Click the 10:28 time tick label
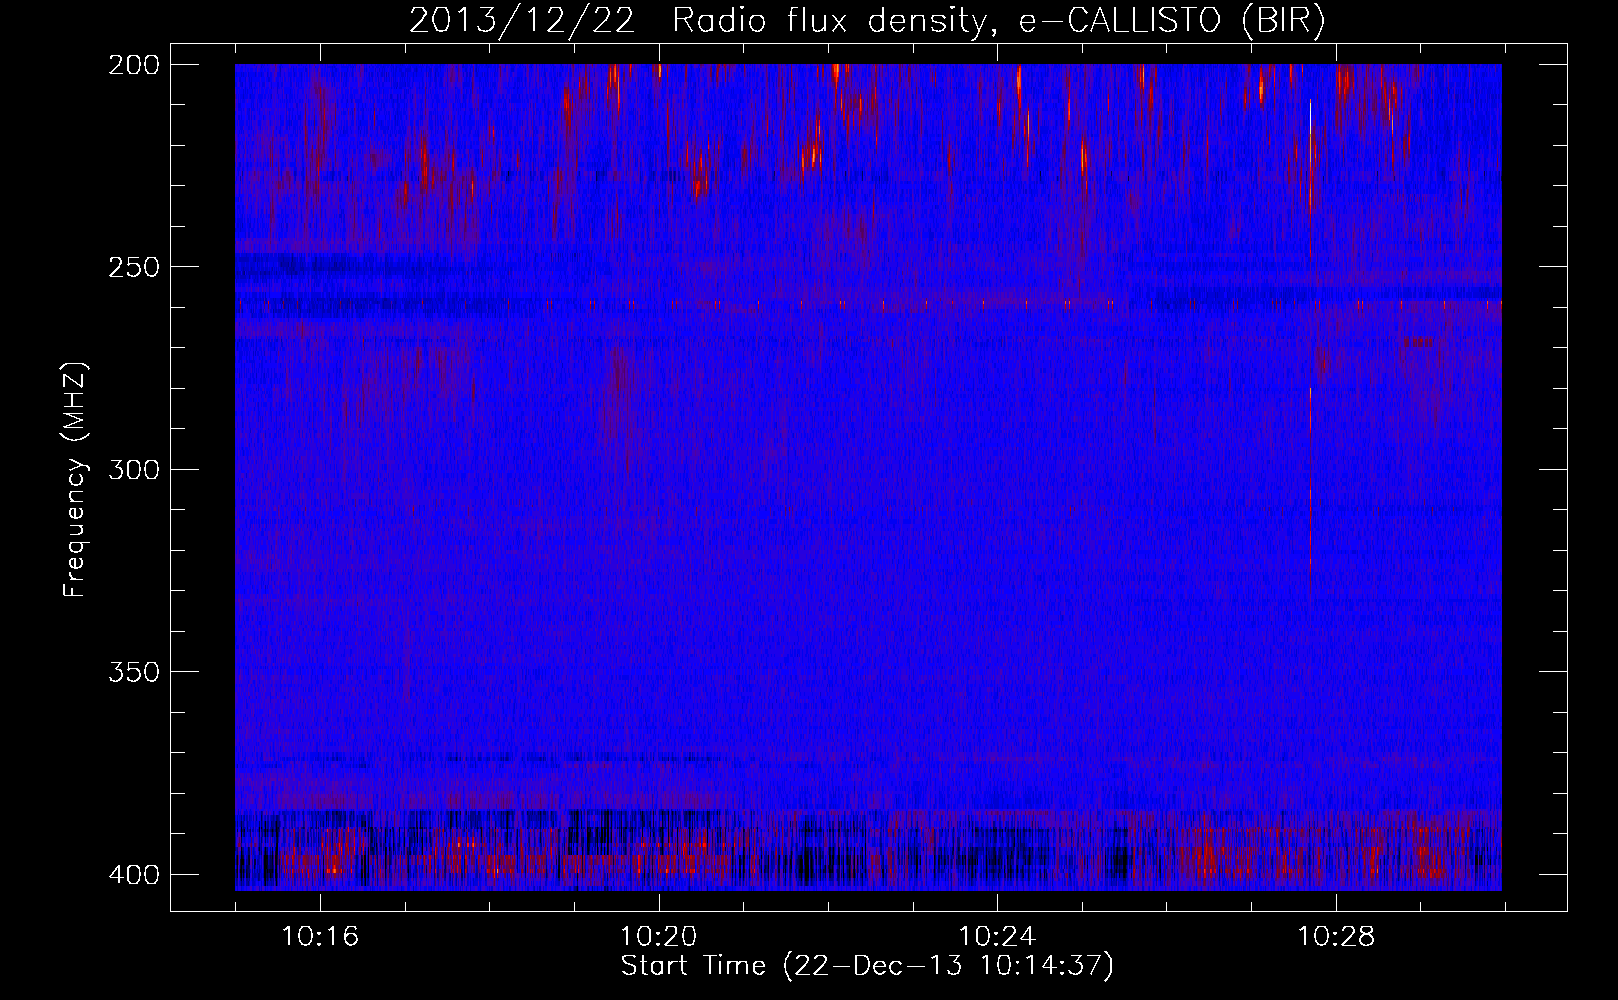 coord(1336,936)
